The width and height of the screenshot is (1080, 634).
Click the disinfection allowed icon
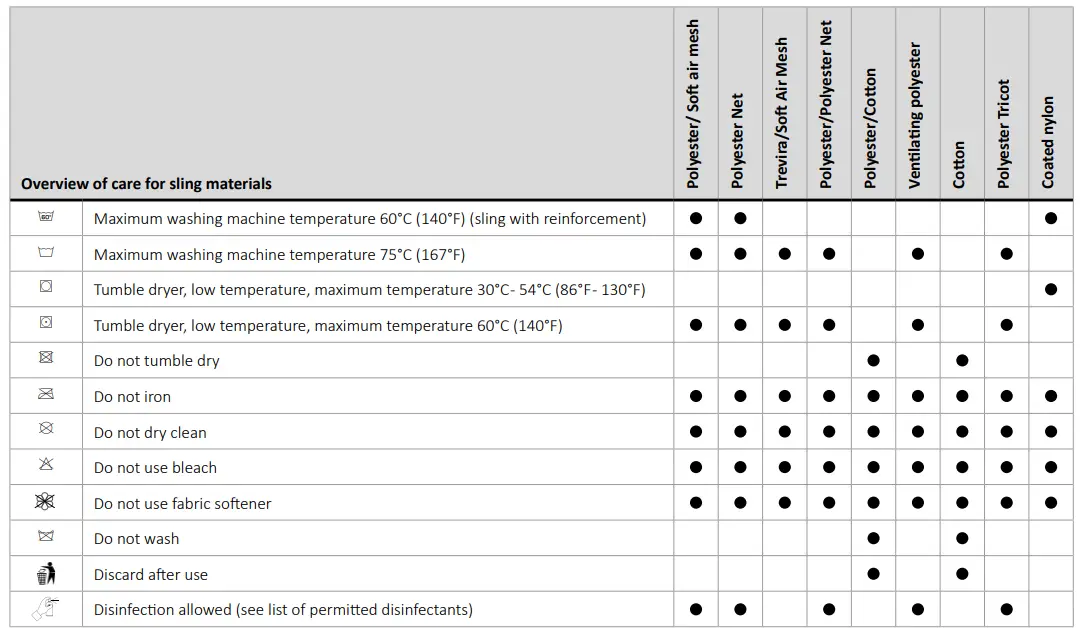pyautogui.click(x=46, y=609)
